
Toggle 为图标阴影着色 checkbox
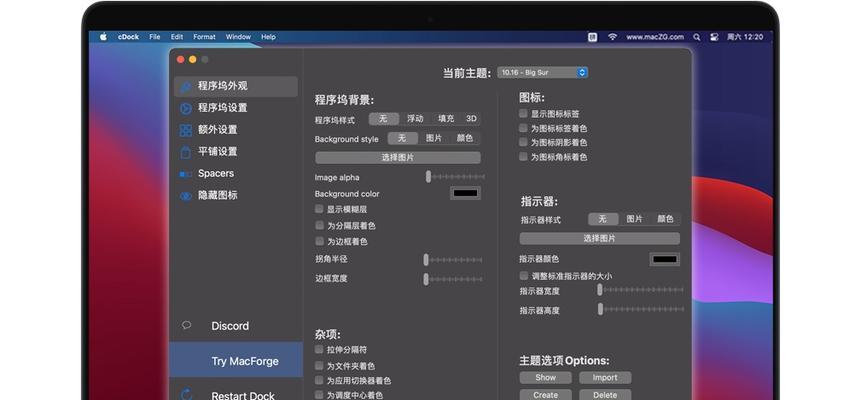tap(523, 142)
